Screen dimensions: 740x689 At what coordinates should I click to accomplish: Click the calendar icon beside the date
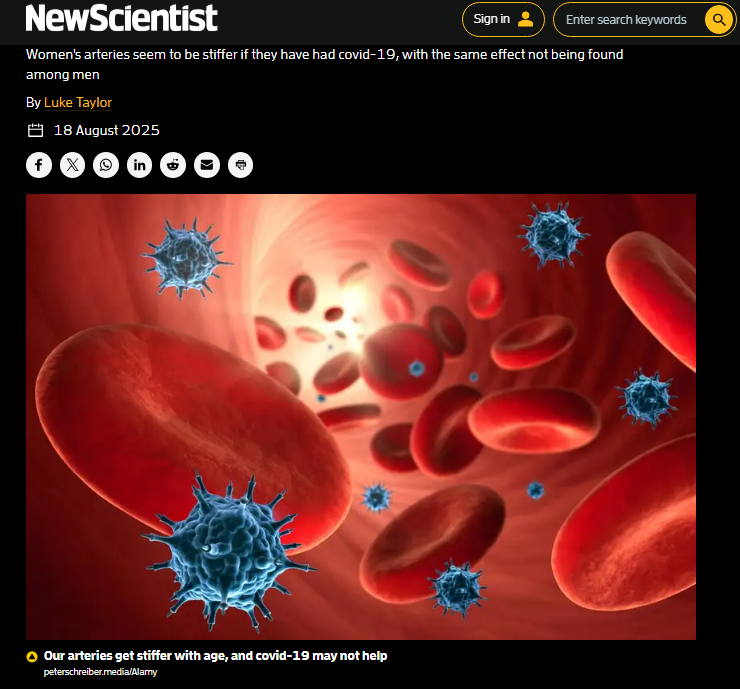35,130
